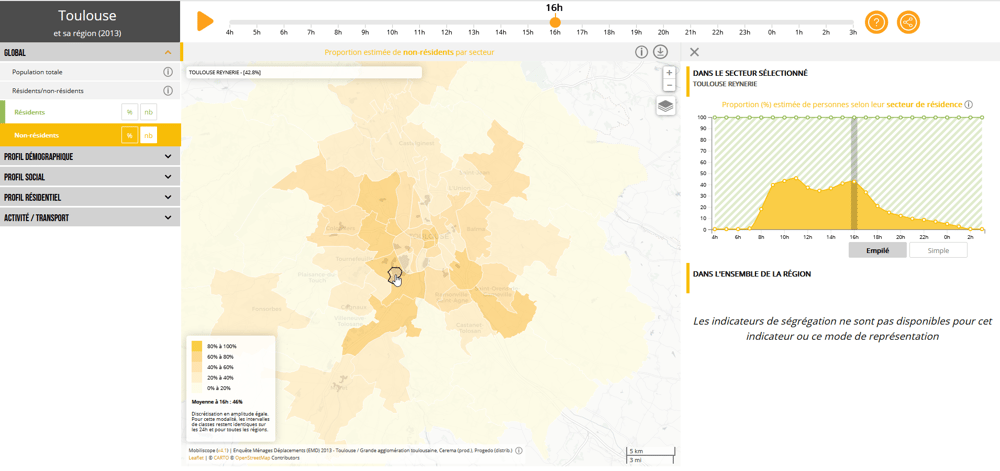Switch Résidents to percentage mode
This screenshot has width=1000, height=471.
[x=129, y=112]
